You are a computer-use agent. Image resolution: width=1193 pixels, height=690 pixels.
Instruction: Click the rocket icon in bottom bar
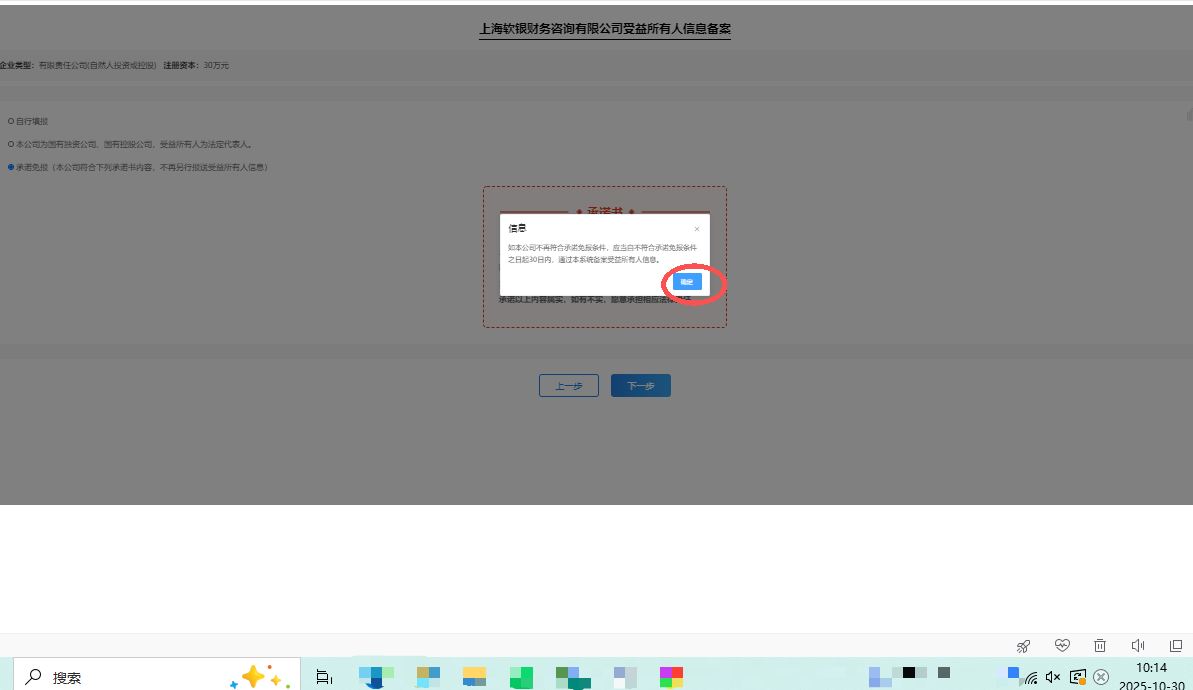1023,646
